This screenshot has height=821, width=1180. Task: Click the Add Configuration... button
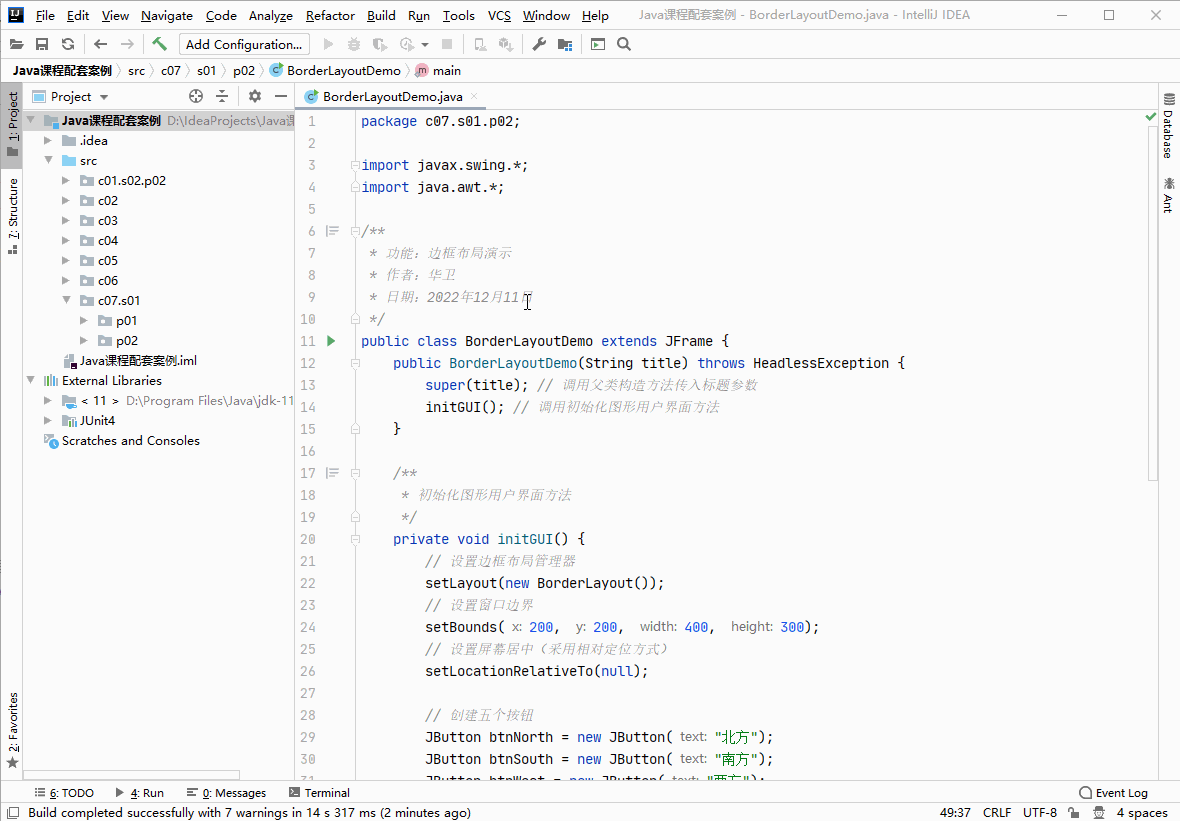point(244,44)
